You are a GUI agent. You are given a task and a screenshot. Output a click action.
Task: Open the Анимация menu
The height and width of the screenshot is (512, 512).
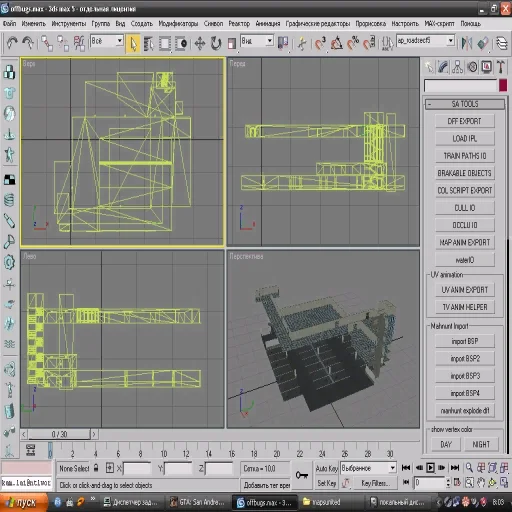(x=268, y=24)
